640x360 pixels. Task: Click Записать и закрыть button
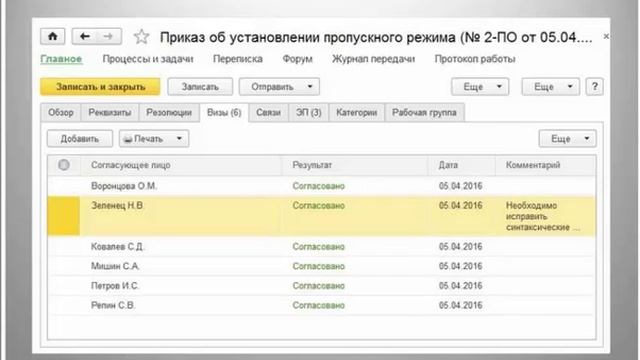[x=100, y=87]
